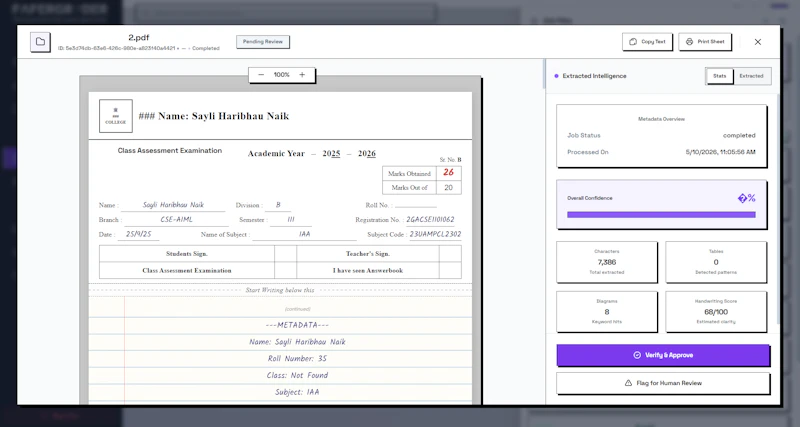The image size is (800, 427).
Task: Click the Marks Out of value 20
Action: click(448, 187)
